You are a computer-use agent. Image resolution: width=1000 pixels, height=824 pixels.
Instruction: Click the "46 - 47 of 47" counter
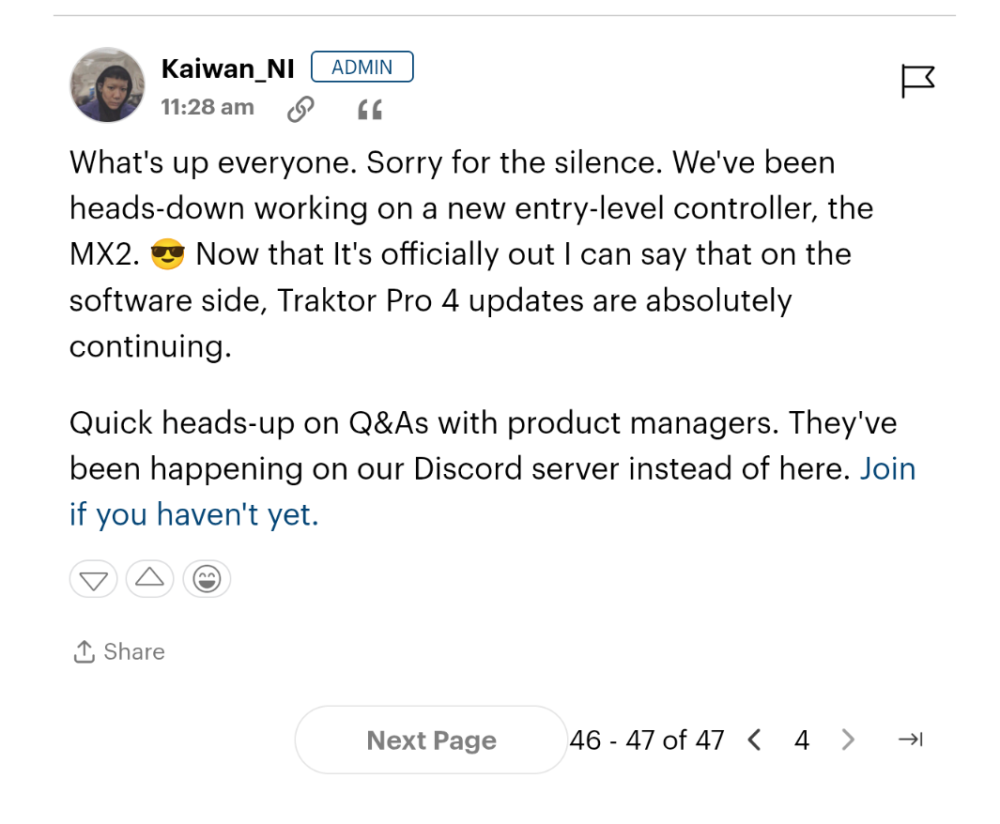(x=646, y=740)
